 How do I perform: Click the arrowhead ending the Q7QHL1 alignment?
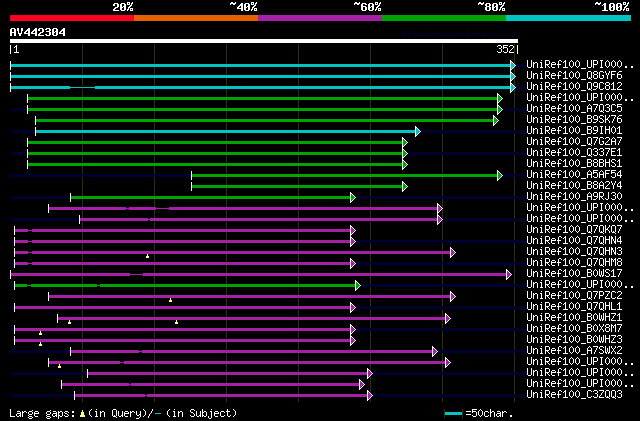353,308
